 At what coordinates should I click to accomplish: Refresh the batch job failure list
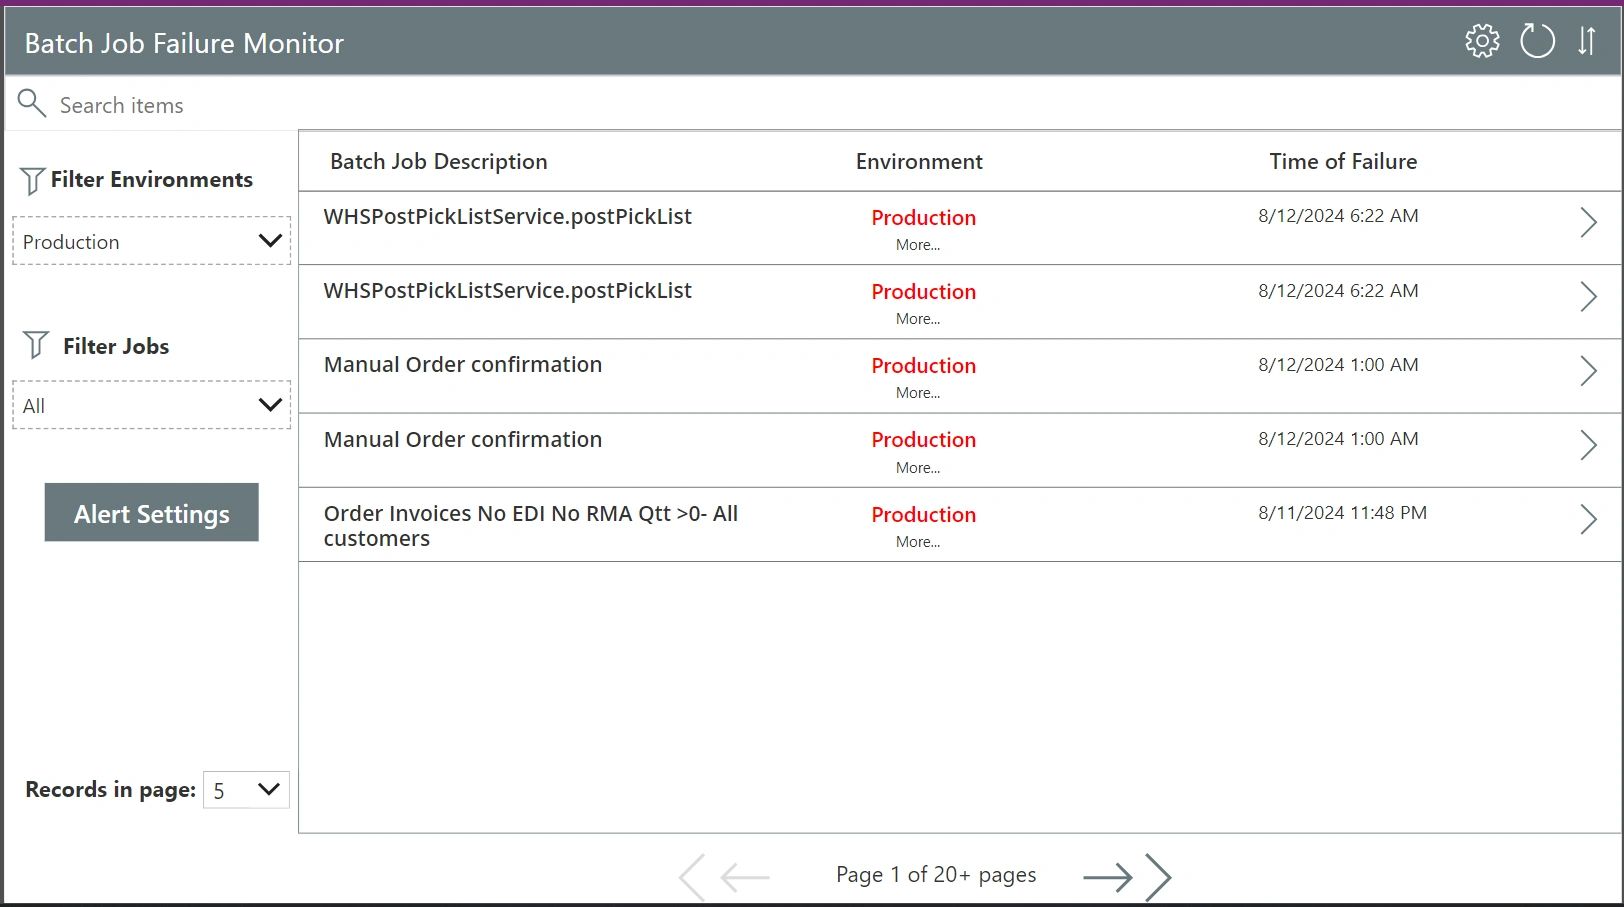1537,41
